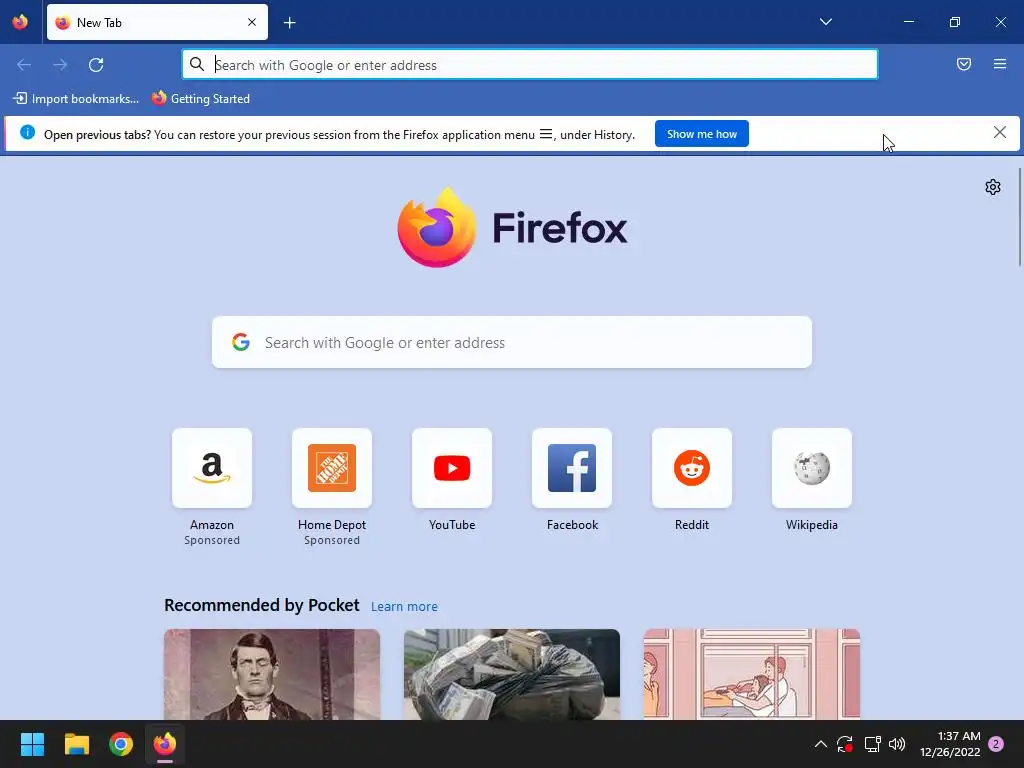Screen dimensions: 1024x768
Task: Reload the current page
Action: pos(96,65)
